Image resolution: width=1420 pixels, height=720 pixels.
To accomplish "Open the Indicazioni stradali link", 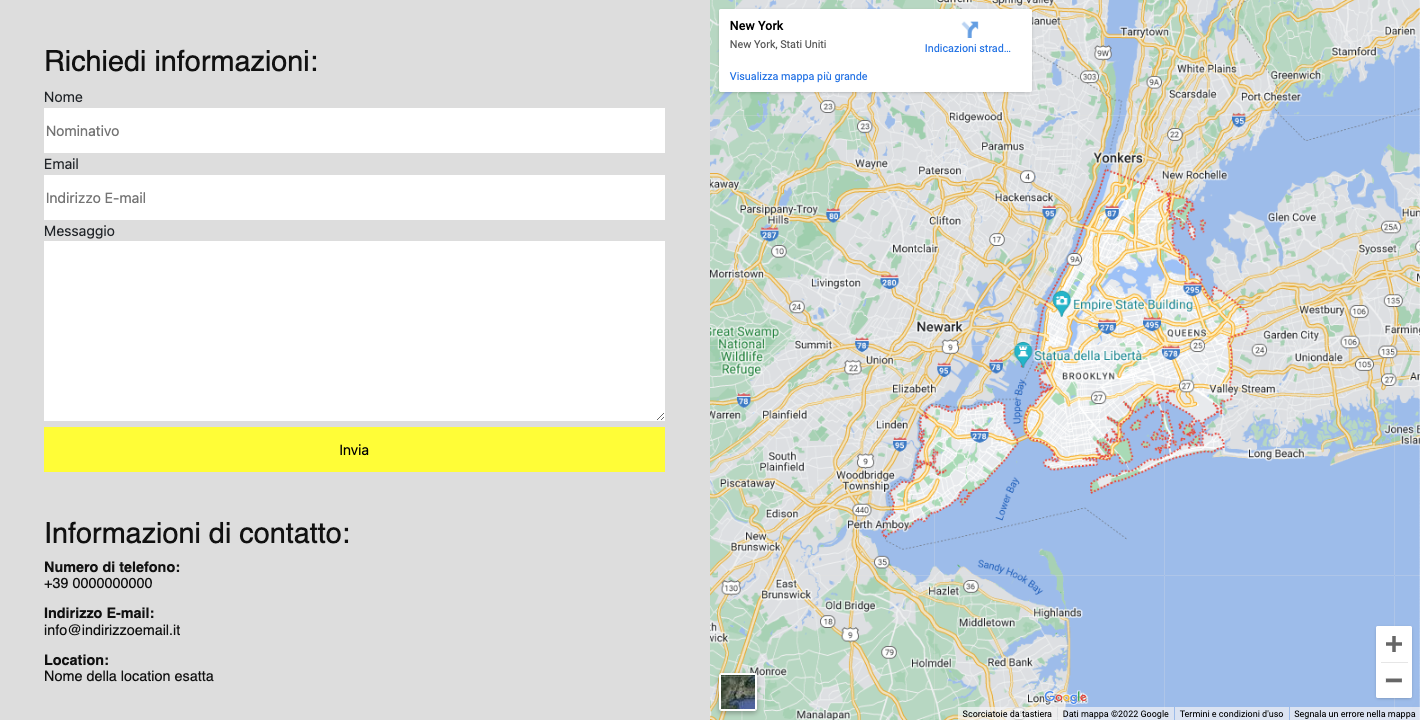I will 967,48.
